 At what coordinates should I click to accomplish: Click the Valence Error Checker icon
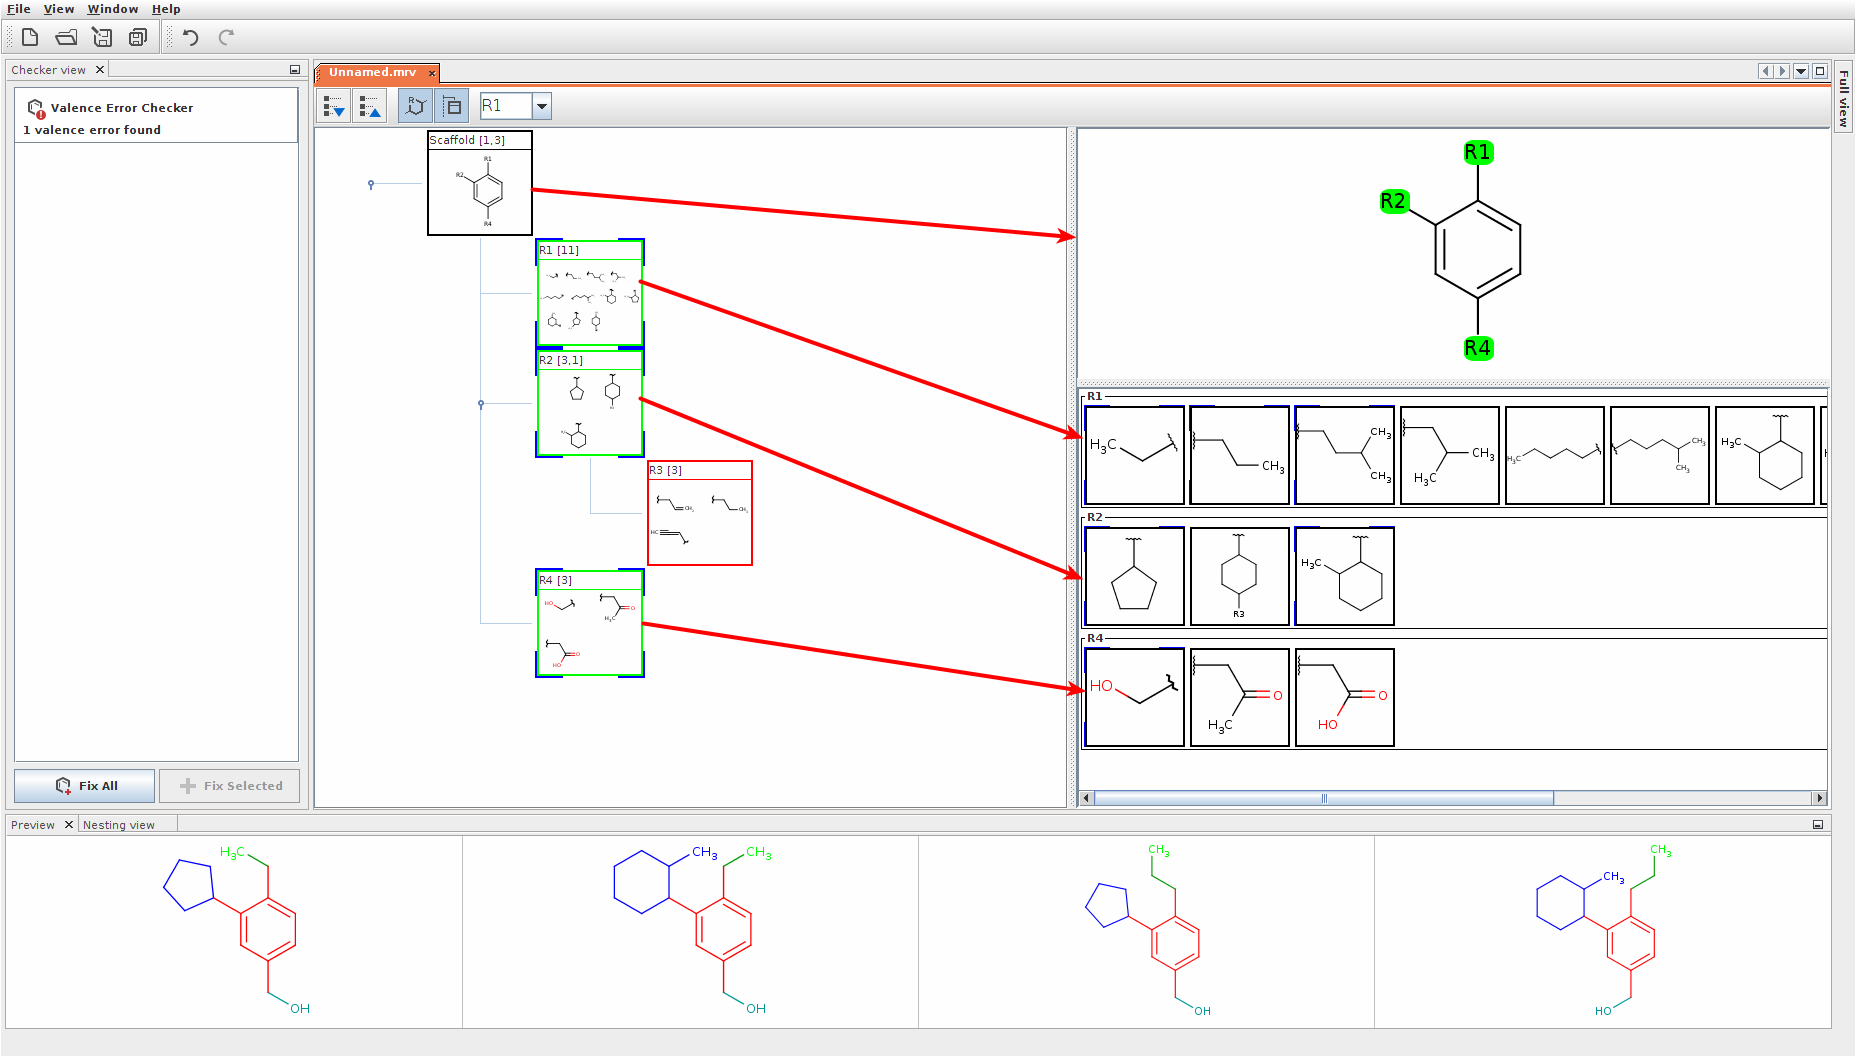tap(36, 108)
